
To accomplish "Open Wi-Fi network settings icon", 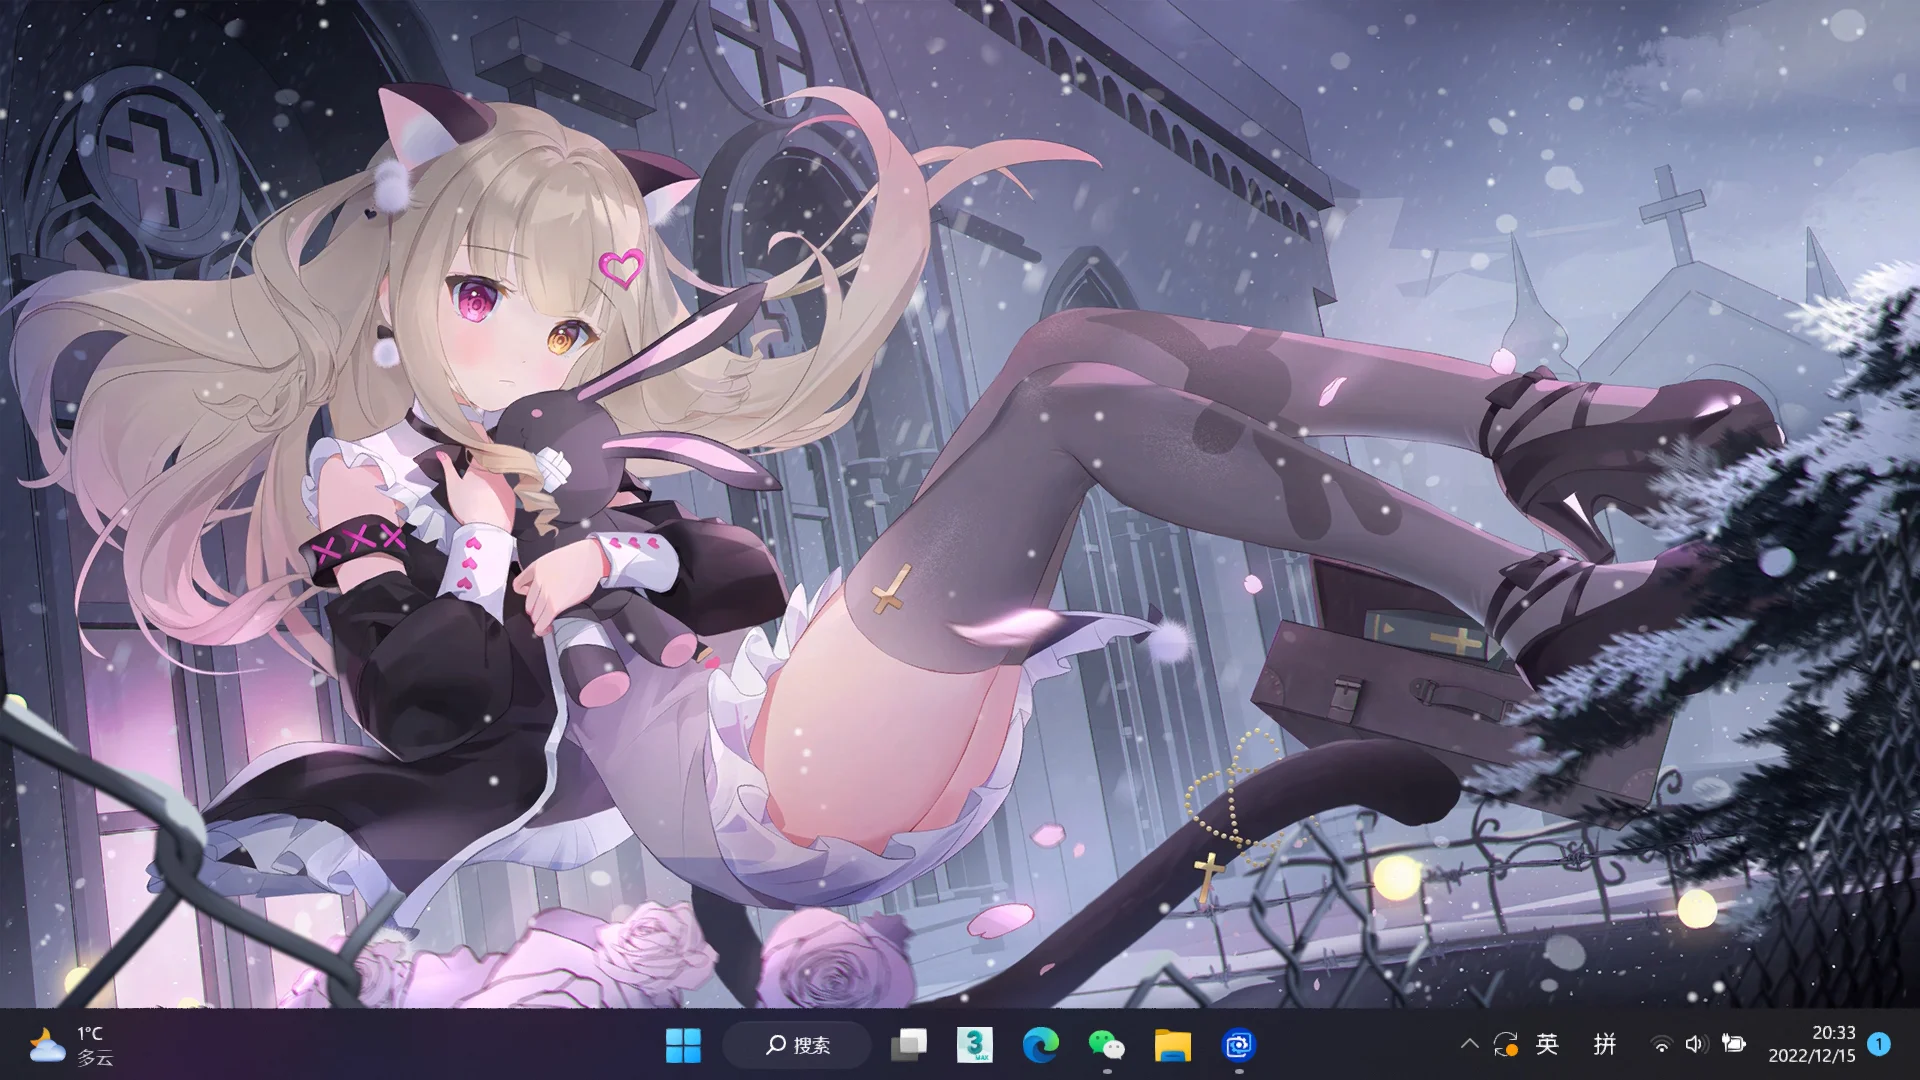I will pyautogui.click(x=1661, y=1044).
